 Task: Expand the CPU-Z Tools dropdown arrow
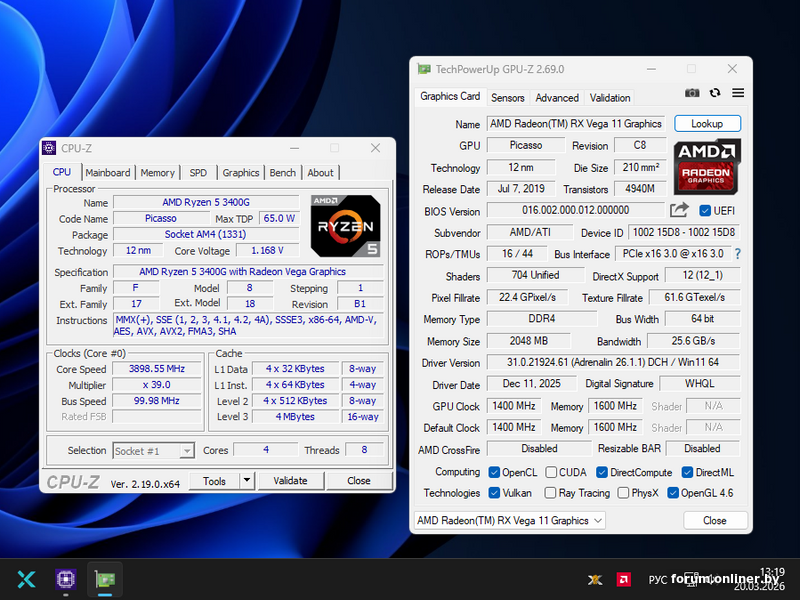[247, 480]
